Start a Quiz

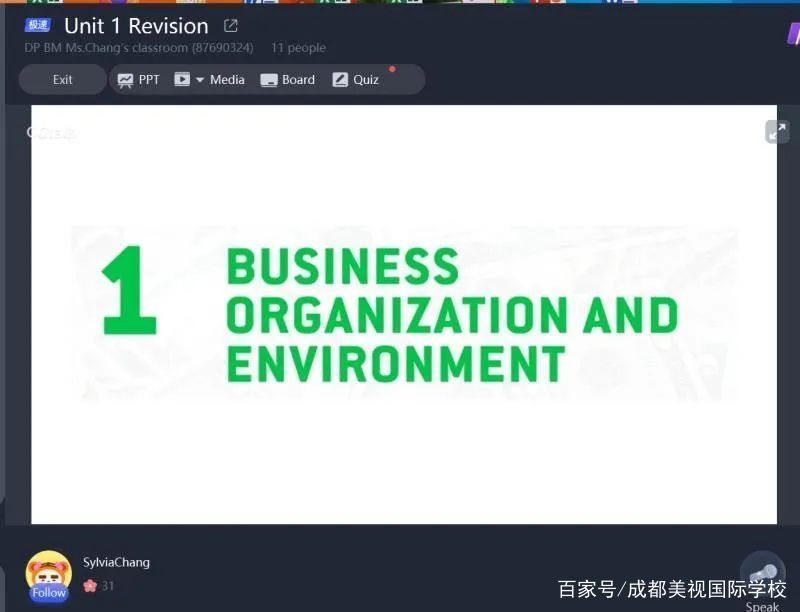[355, 80]
